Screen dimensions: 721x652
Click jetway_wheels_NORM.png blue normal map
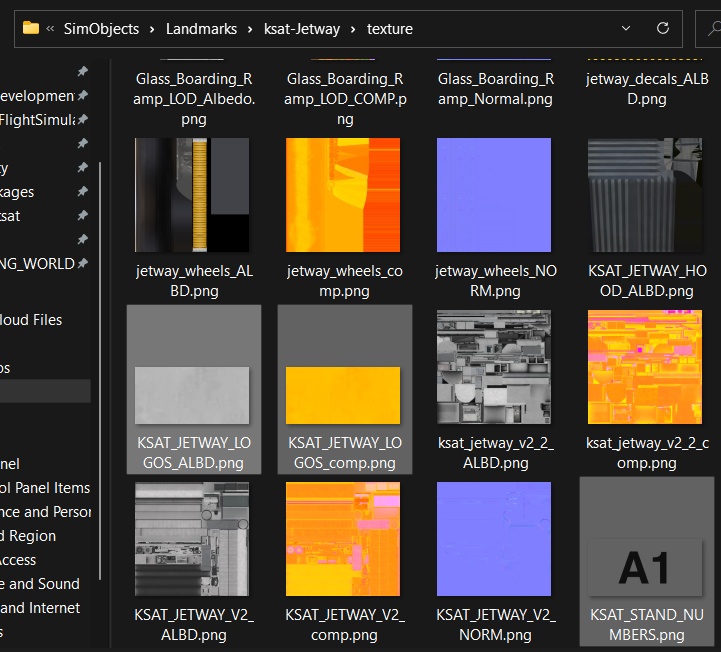click(494, 195)
